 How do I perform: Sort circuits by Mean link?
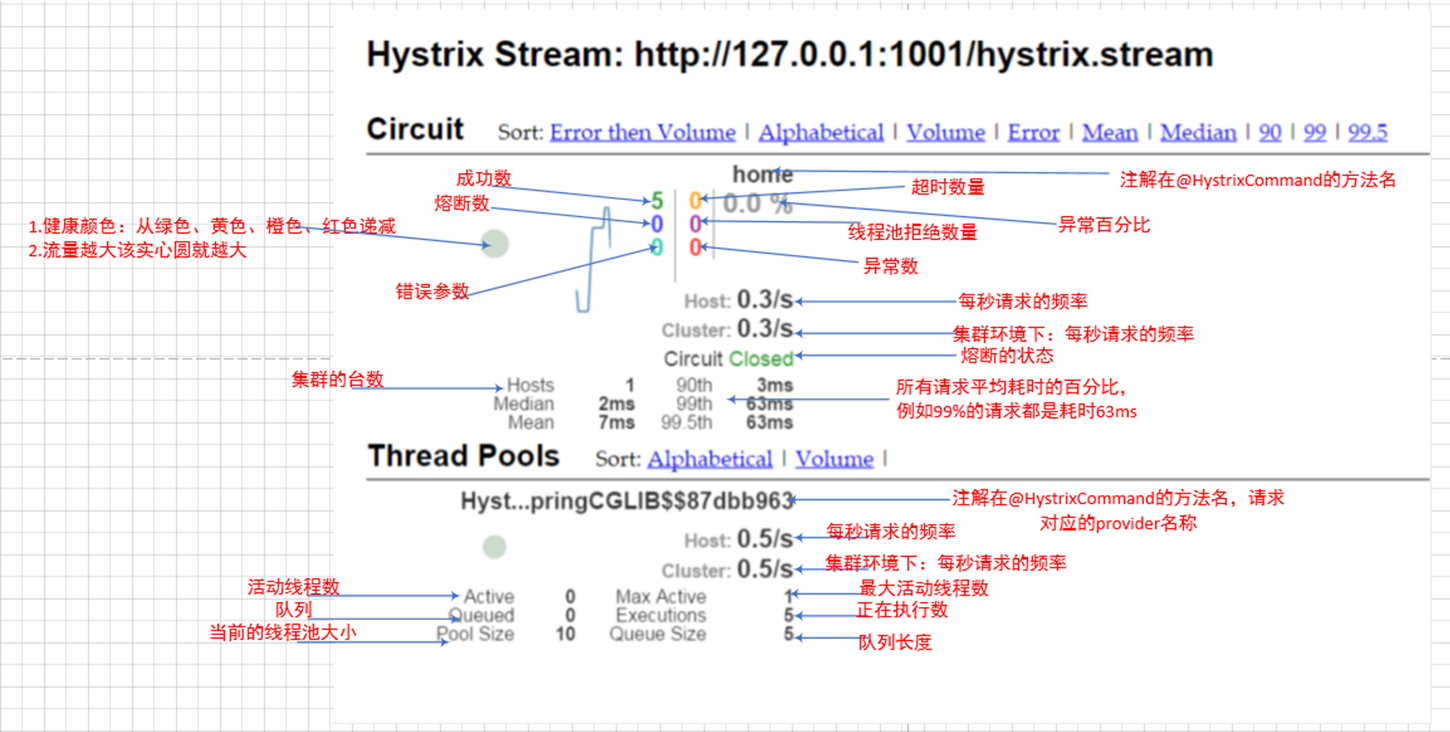(x=1110, y=133)
